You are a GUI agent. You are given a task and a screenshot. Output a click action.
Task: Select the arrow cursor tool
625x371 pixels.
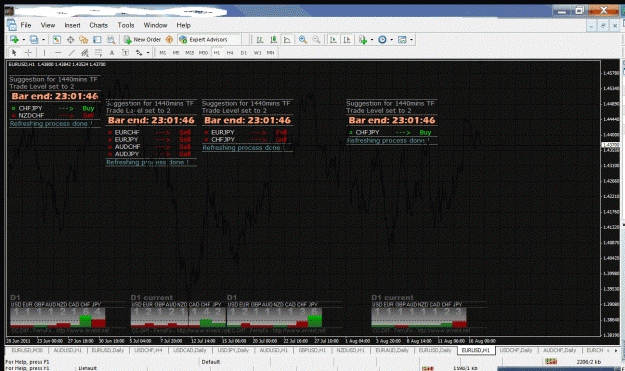(14, 53)
